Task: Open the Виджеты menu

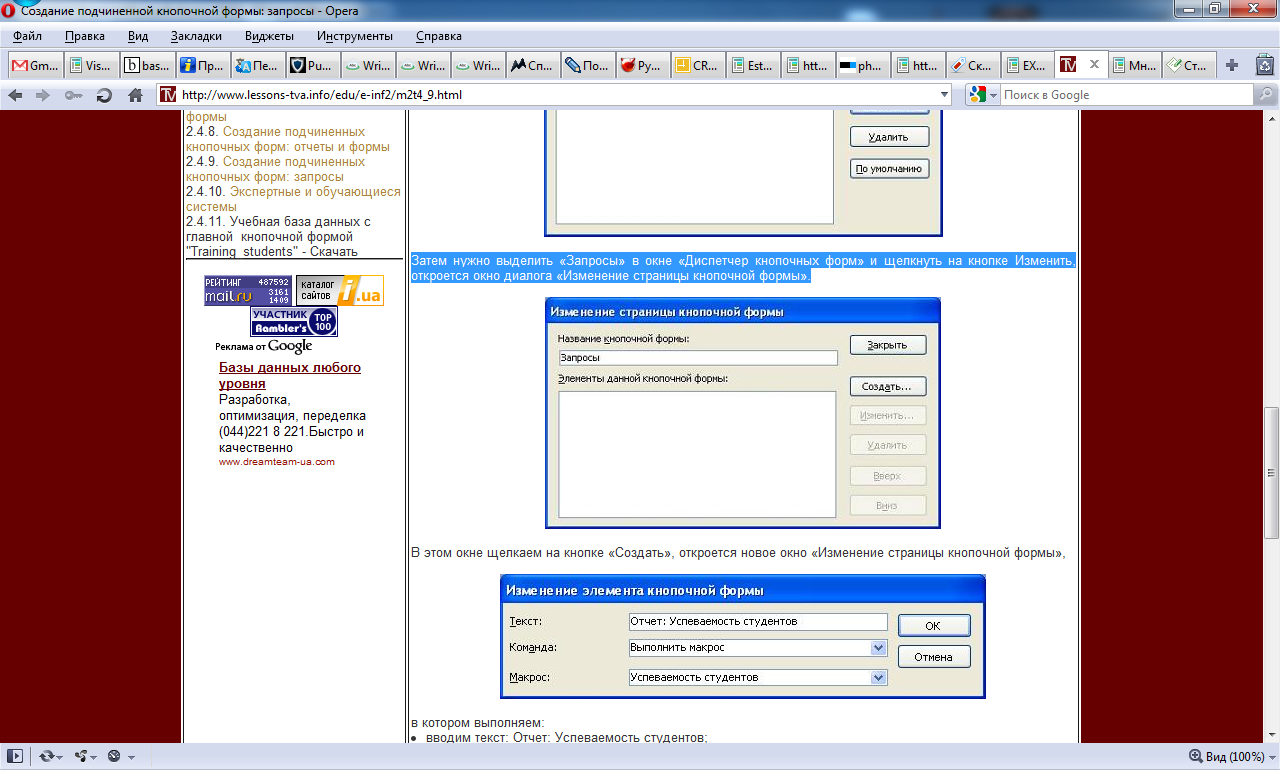Action: pos(269,36)
